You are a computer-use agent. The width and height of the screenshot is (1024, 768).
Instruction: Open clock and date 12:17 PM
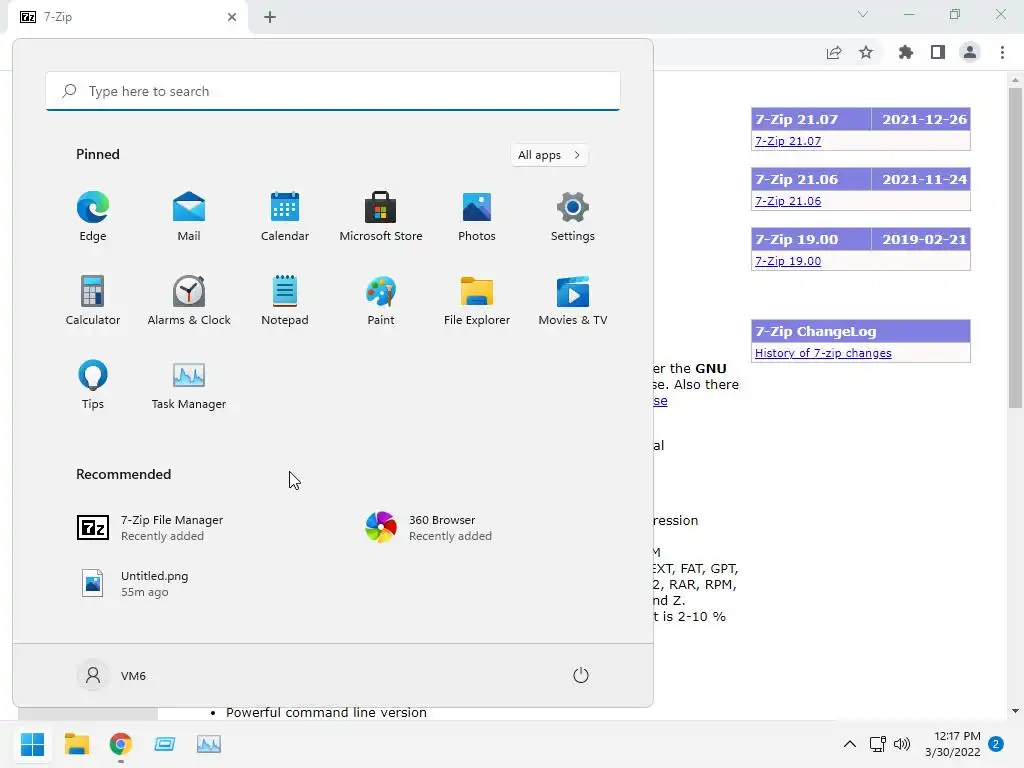952,744
